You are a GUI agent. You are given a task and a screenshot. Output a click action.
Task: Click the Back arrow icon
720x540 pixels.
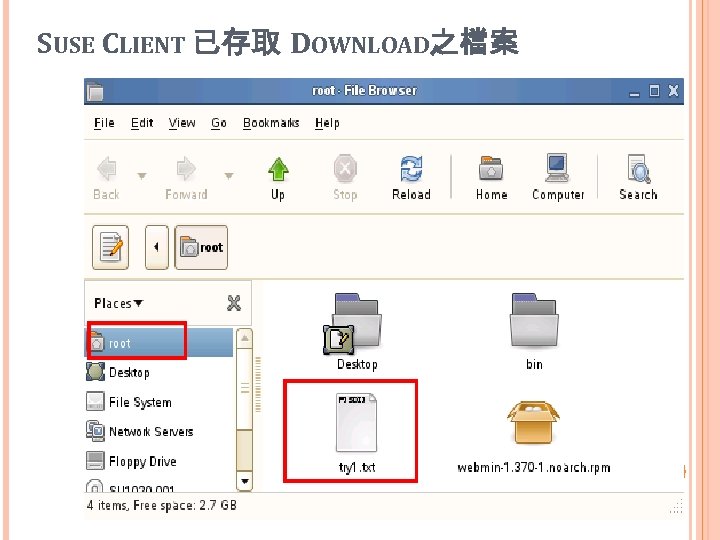pos(107,169)
